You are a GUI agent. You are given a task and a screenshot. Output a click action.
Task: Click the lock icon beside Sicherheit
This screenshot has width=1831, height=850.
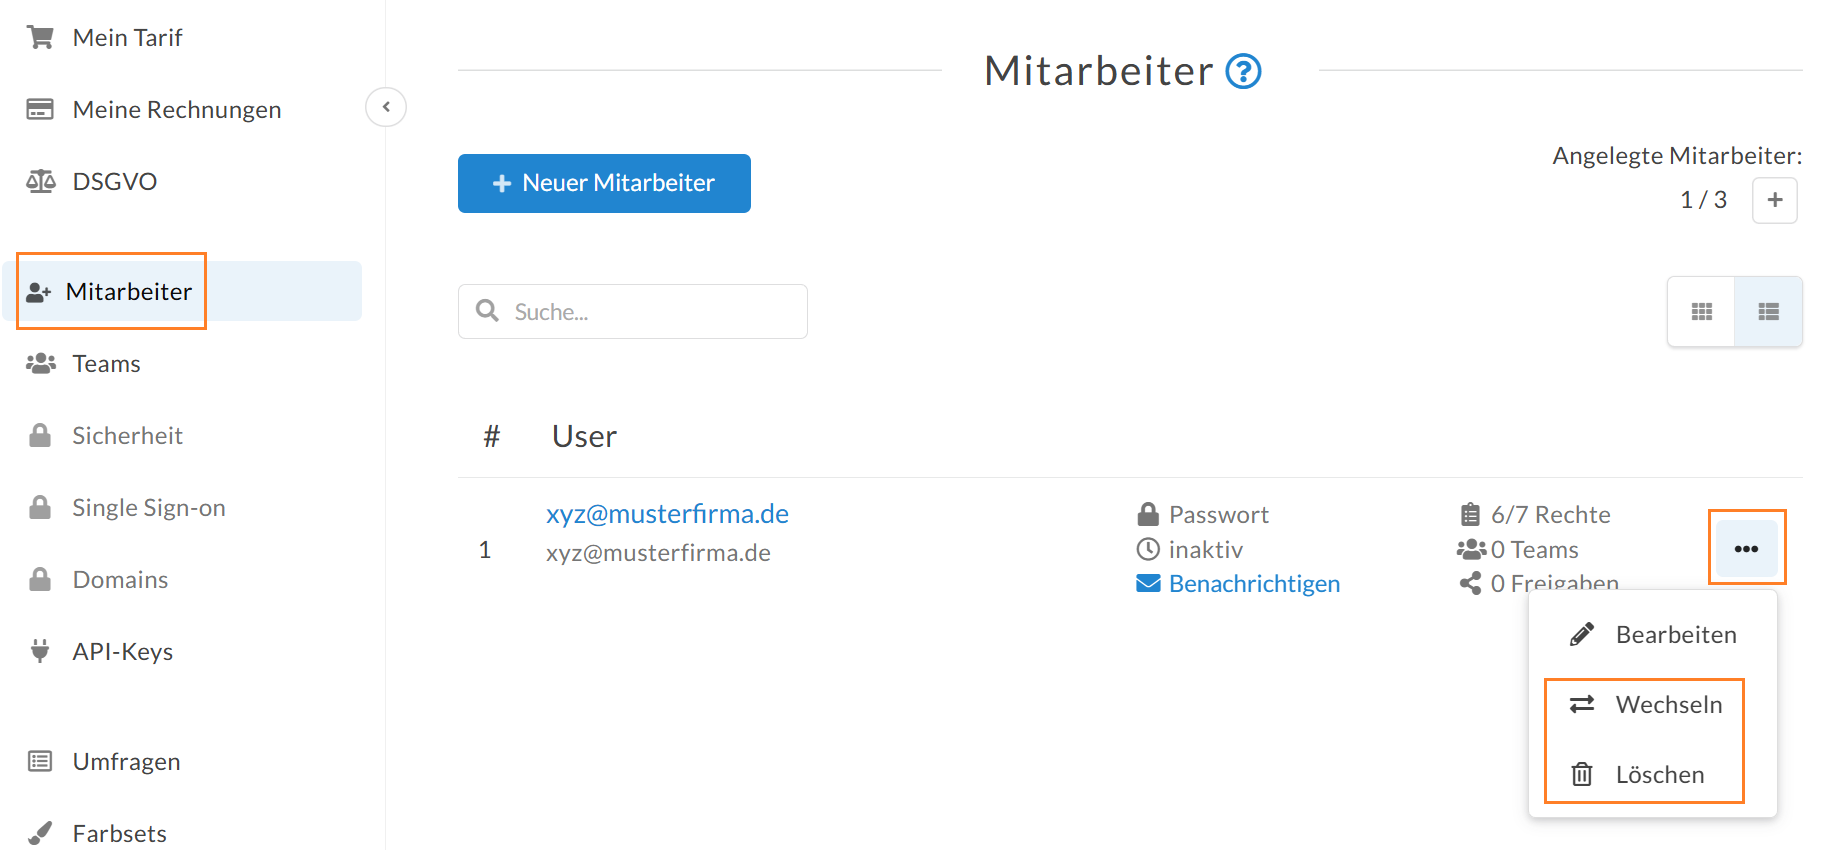click(40, 435)
